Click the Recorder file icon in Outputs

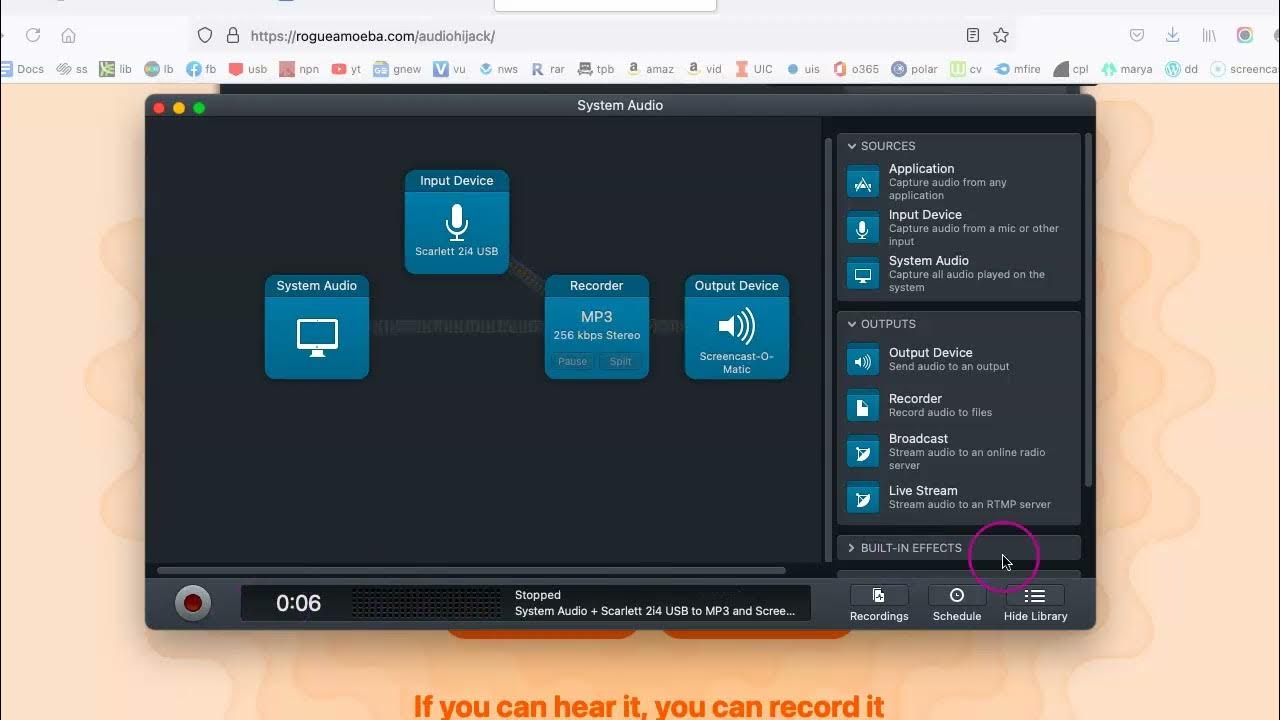click(x=863, y=405)
